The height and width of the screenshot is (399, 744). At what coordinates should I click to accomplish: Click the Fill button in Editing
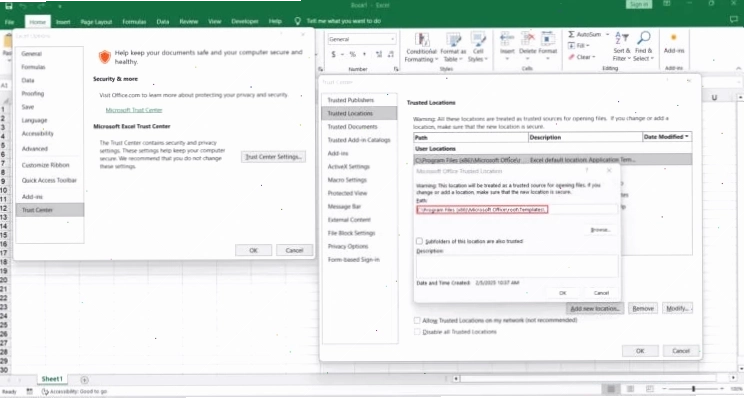coord(578,46)
